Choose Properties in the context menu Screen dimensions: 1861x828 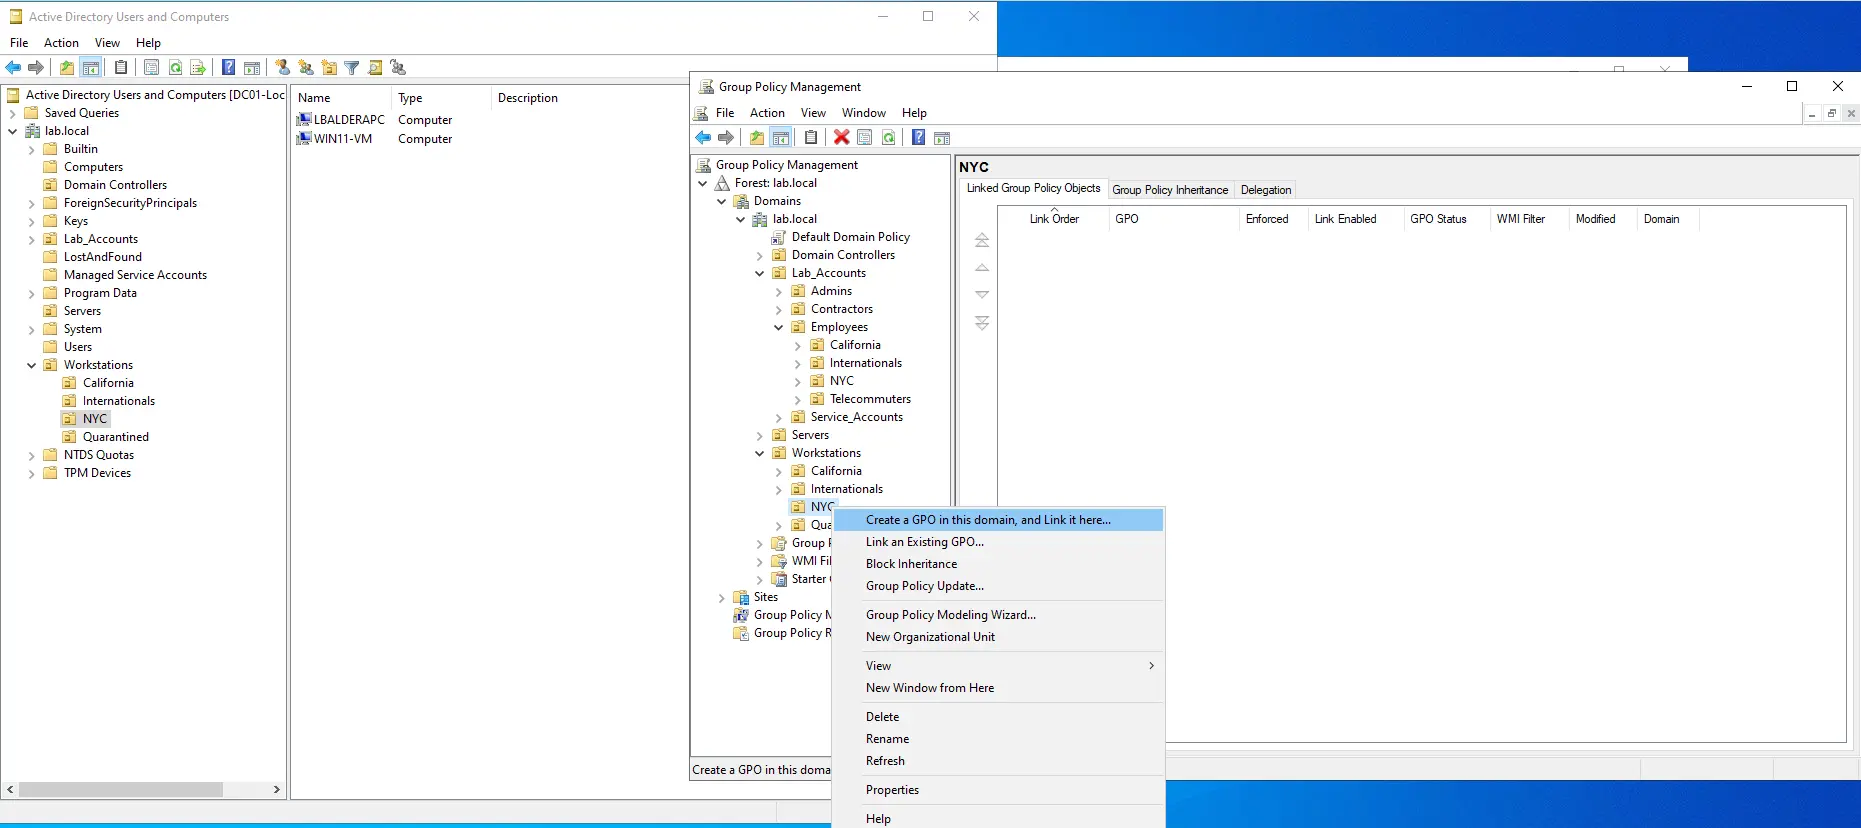[998, 790]
